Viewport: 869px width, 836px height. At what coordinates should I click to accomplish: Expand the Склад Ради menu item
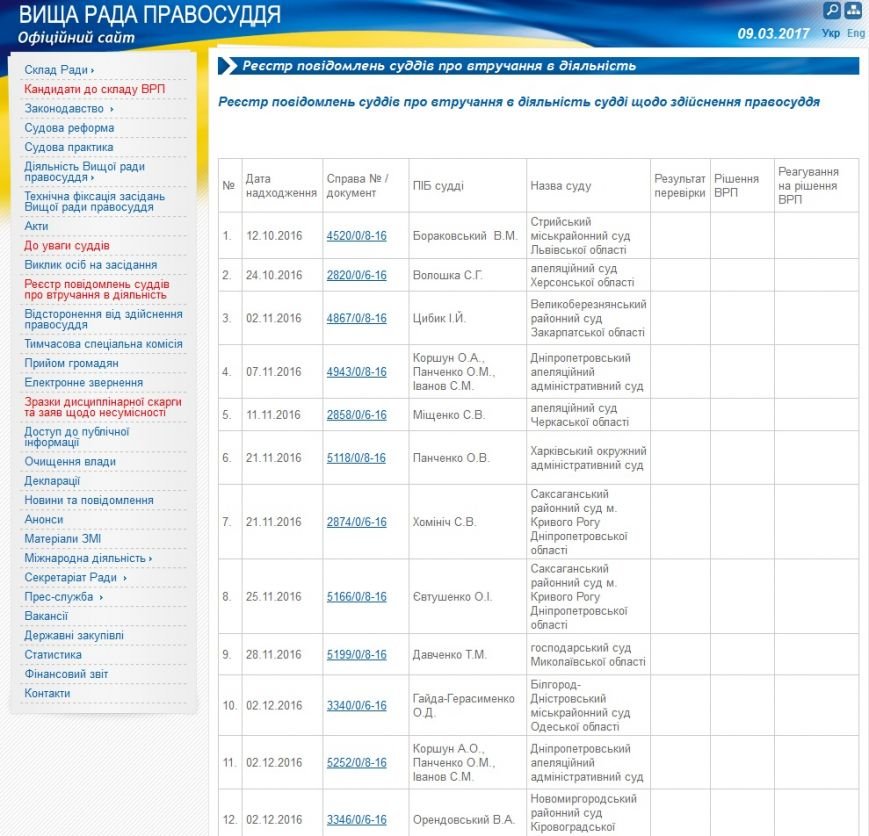(x=59, y=70)
